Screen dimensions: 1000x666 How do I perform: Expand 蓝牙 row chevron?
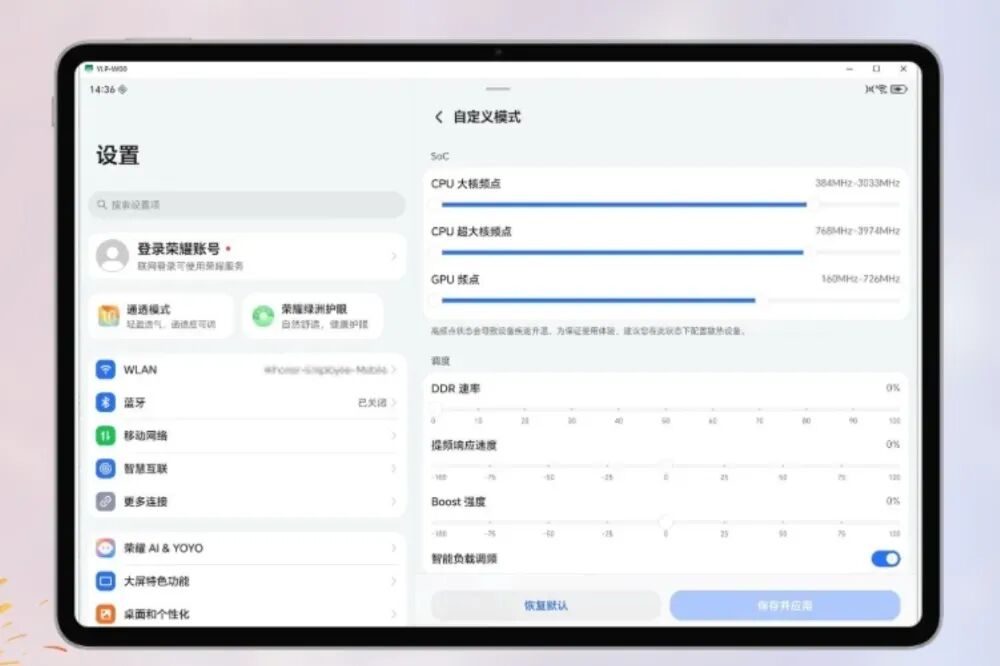coord(393,403)
